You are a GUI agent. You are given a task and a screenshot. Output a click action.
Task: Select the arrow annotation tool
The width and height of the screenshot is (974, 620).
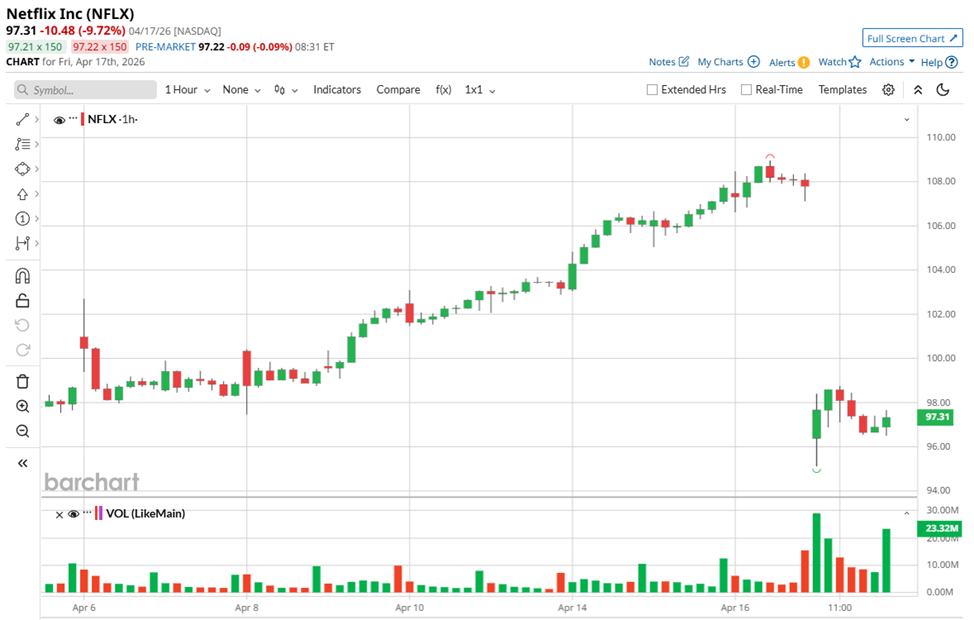22,194
